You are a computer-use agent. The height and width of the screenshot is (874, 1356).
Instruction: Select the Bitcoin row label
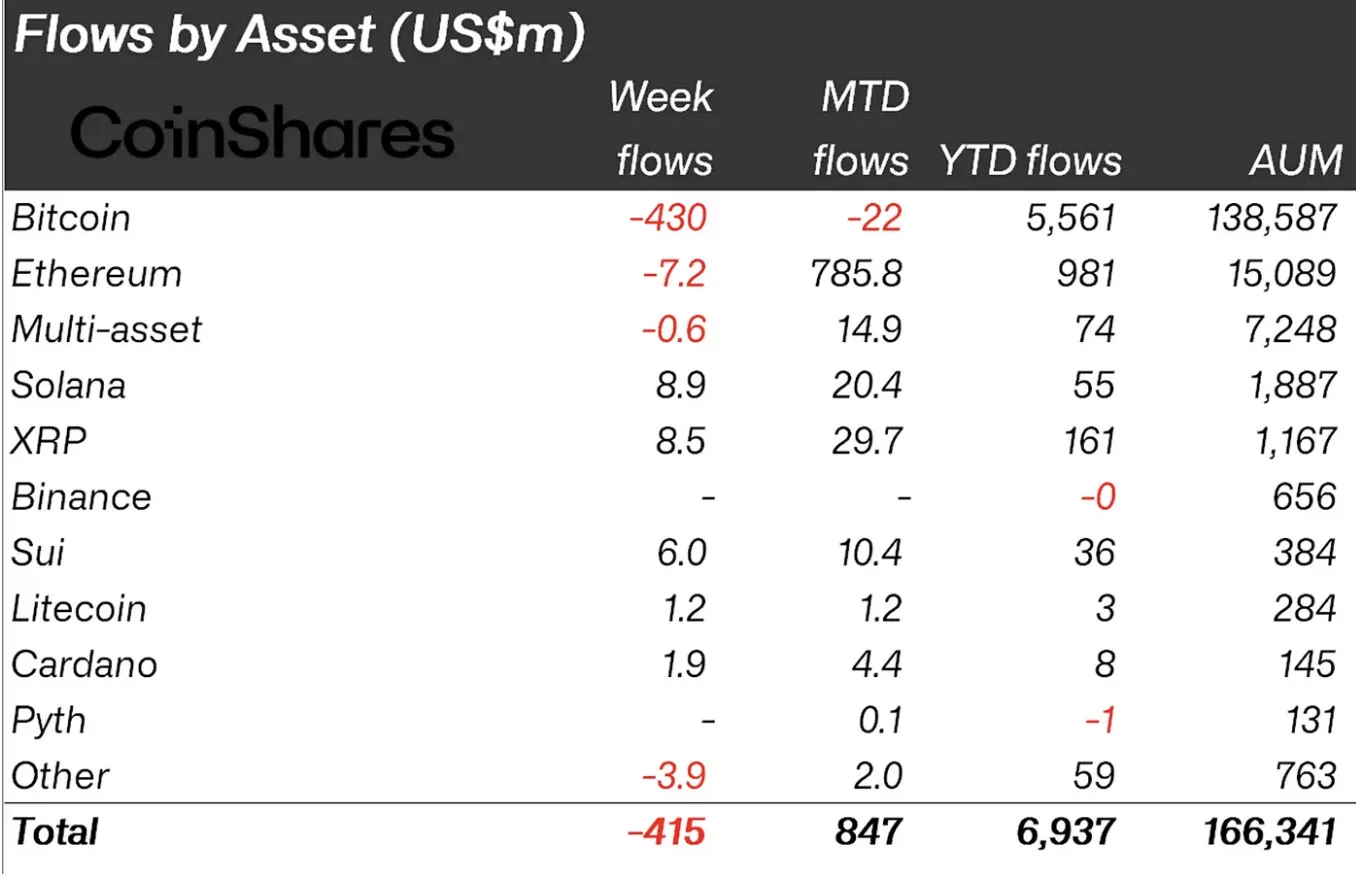click(x=71, y=218)
